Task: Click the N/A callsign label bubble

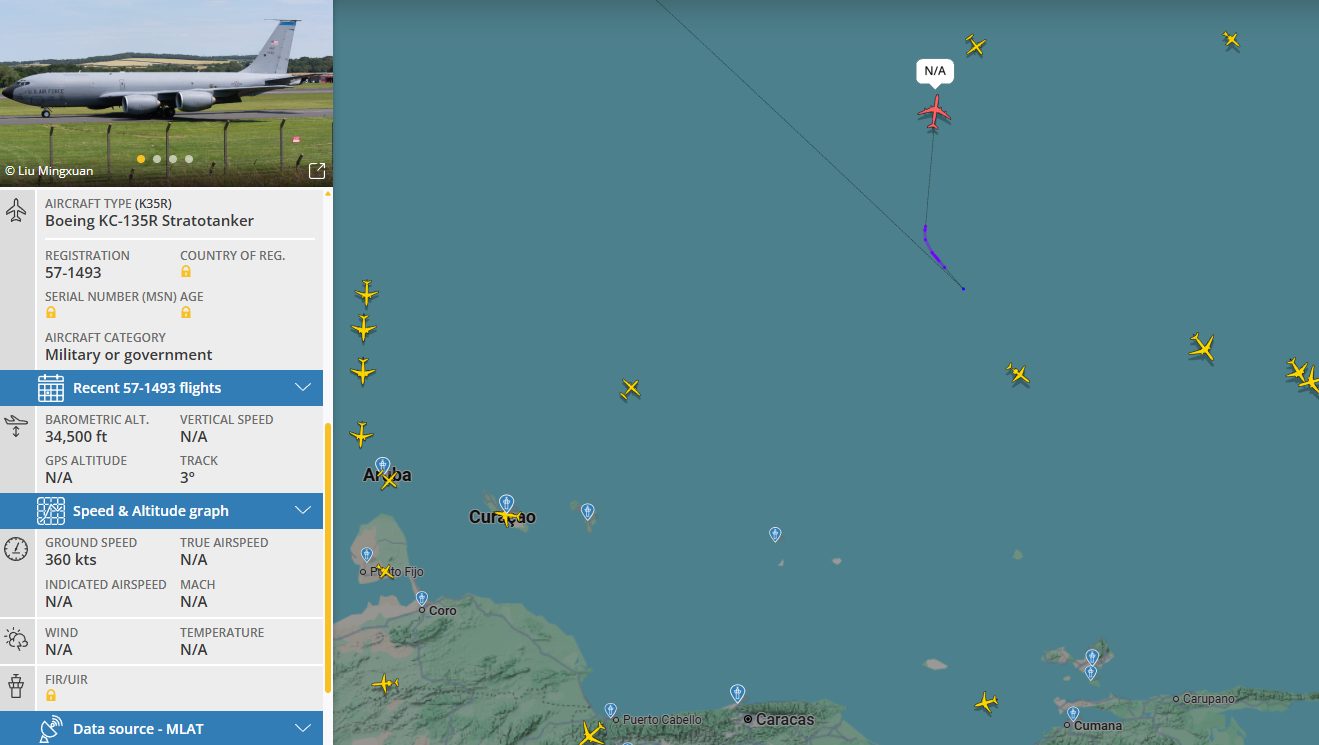Action: 935,71
